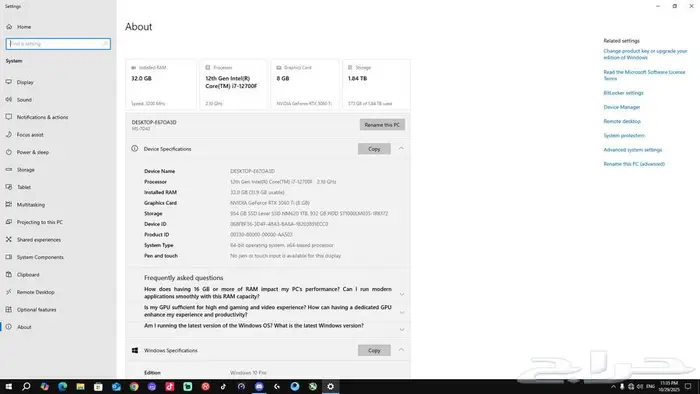Click '64-bit operating system' System Type value
Viewport: 700px width, 394px height.
[282, 245]
